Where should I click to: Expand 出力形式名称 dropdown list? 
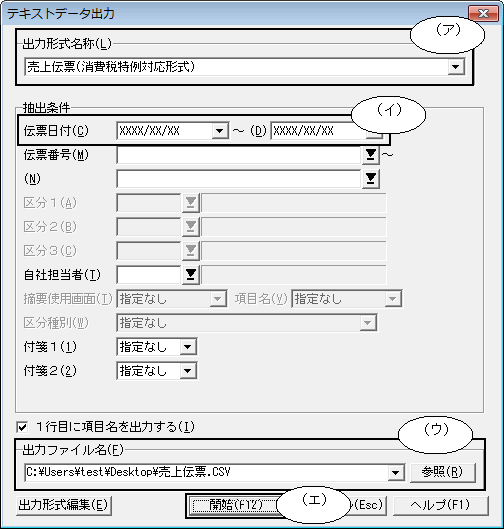[x=455, y=66]
